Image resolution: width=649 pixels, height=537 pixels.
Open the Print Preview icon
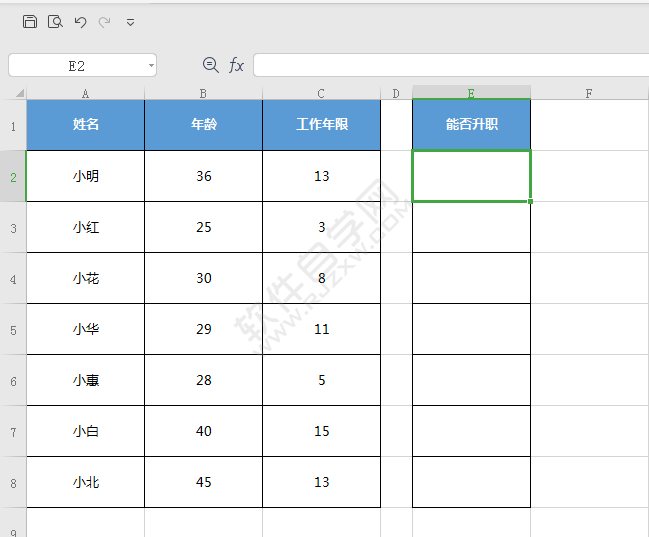[55, 22]
